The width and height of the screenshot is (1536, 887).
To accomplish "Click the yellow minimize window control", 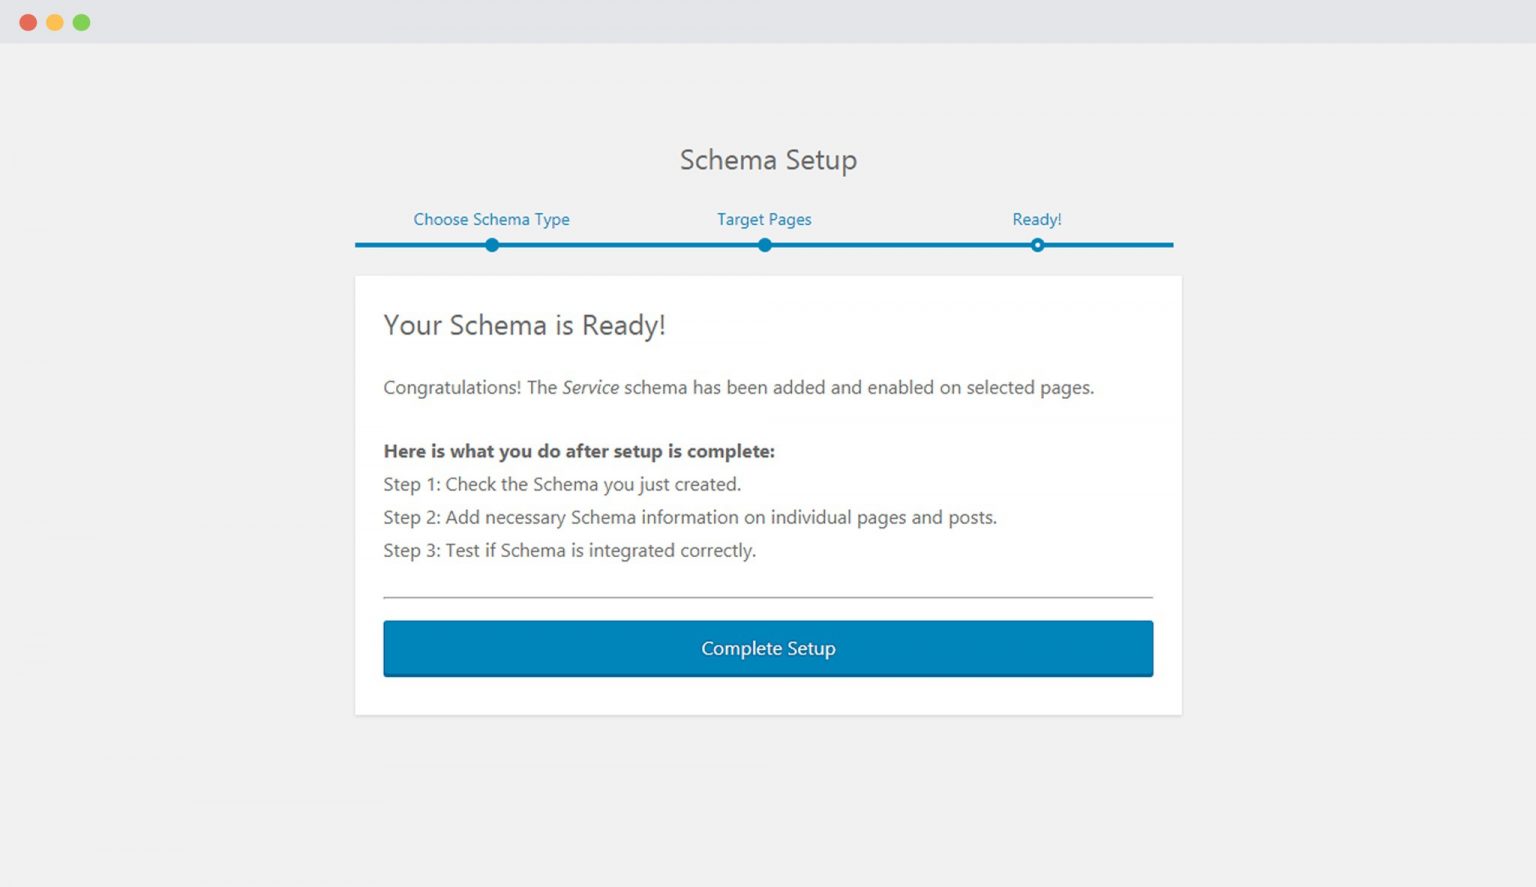I will (x=54, y=21).
